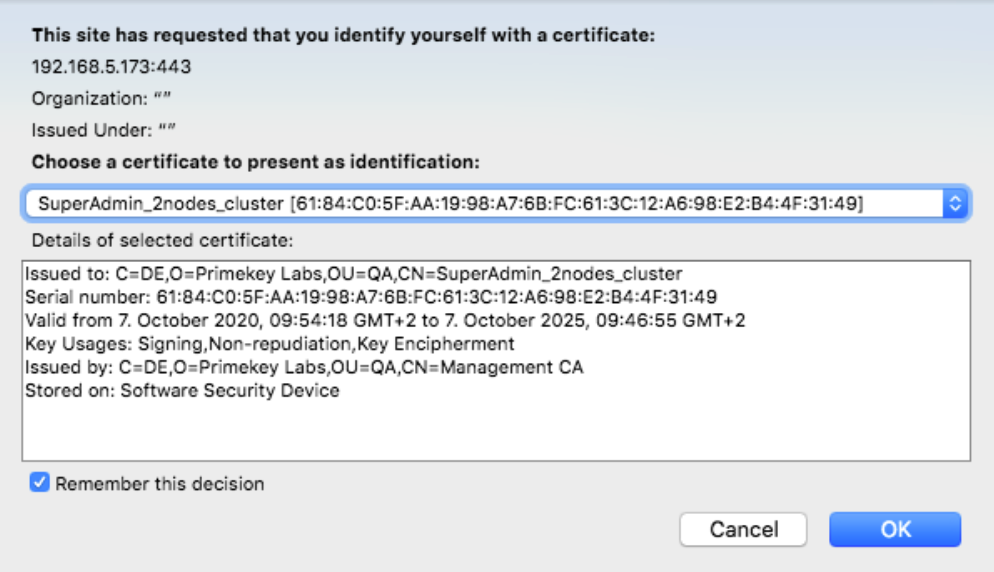The width and height of the screenshot is (994, 572).
Task: Click the empty area of the details box
Action: tap(495, 430)
